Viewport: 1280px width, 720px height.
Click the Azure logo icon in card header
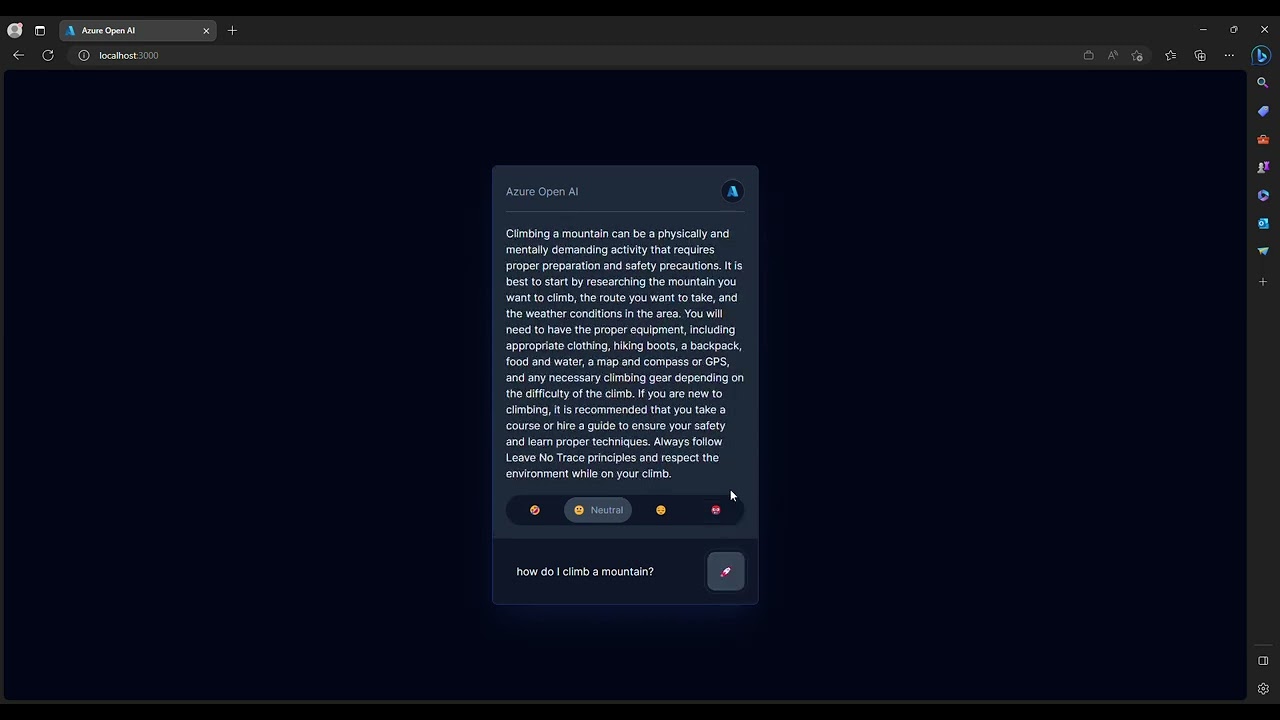pos(732,191)
